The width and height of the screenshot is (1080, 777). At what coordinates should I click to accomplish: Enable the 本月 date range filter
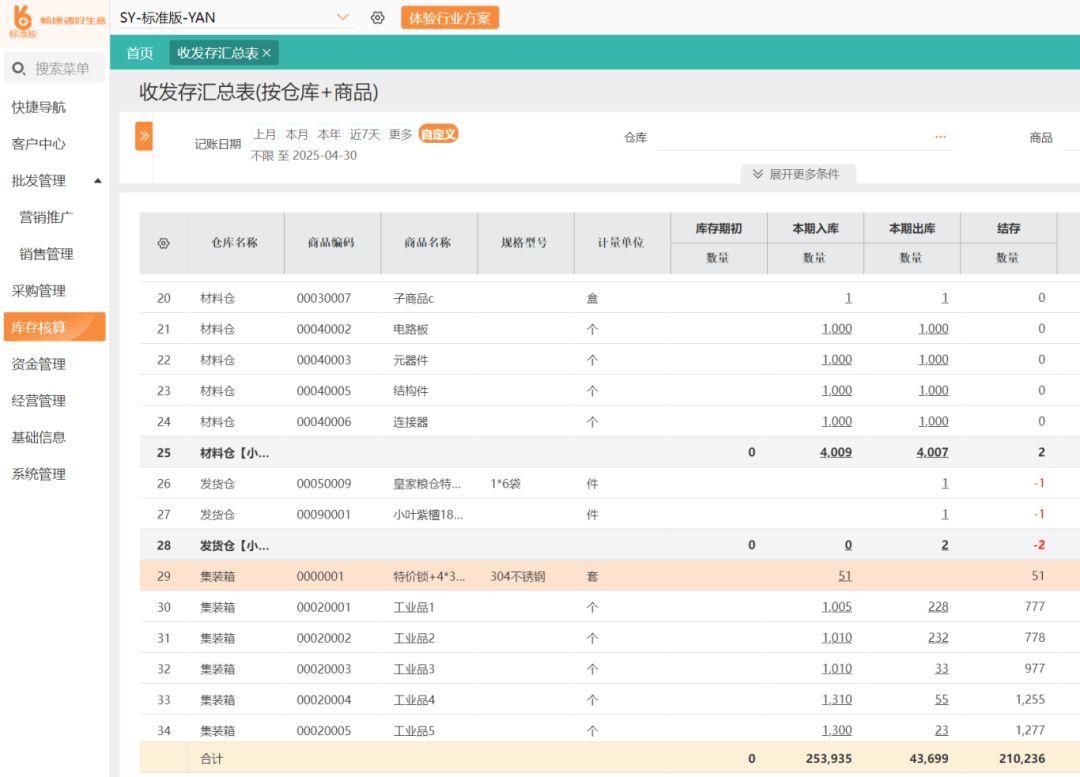(296, 132)
